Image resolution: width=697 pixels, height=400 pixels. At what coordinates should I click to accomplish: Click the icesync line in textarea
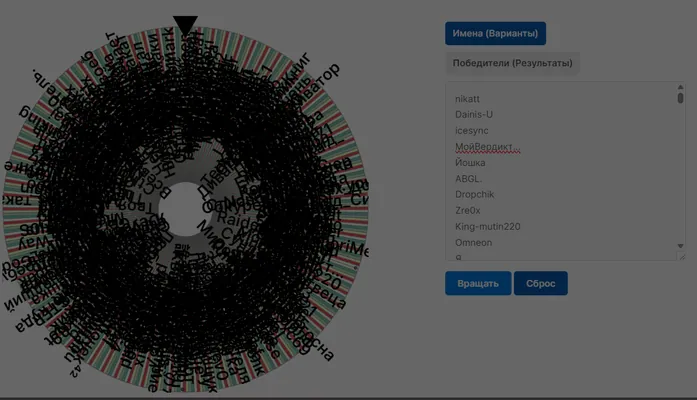pyautogui.click(x=472, y=131)
